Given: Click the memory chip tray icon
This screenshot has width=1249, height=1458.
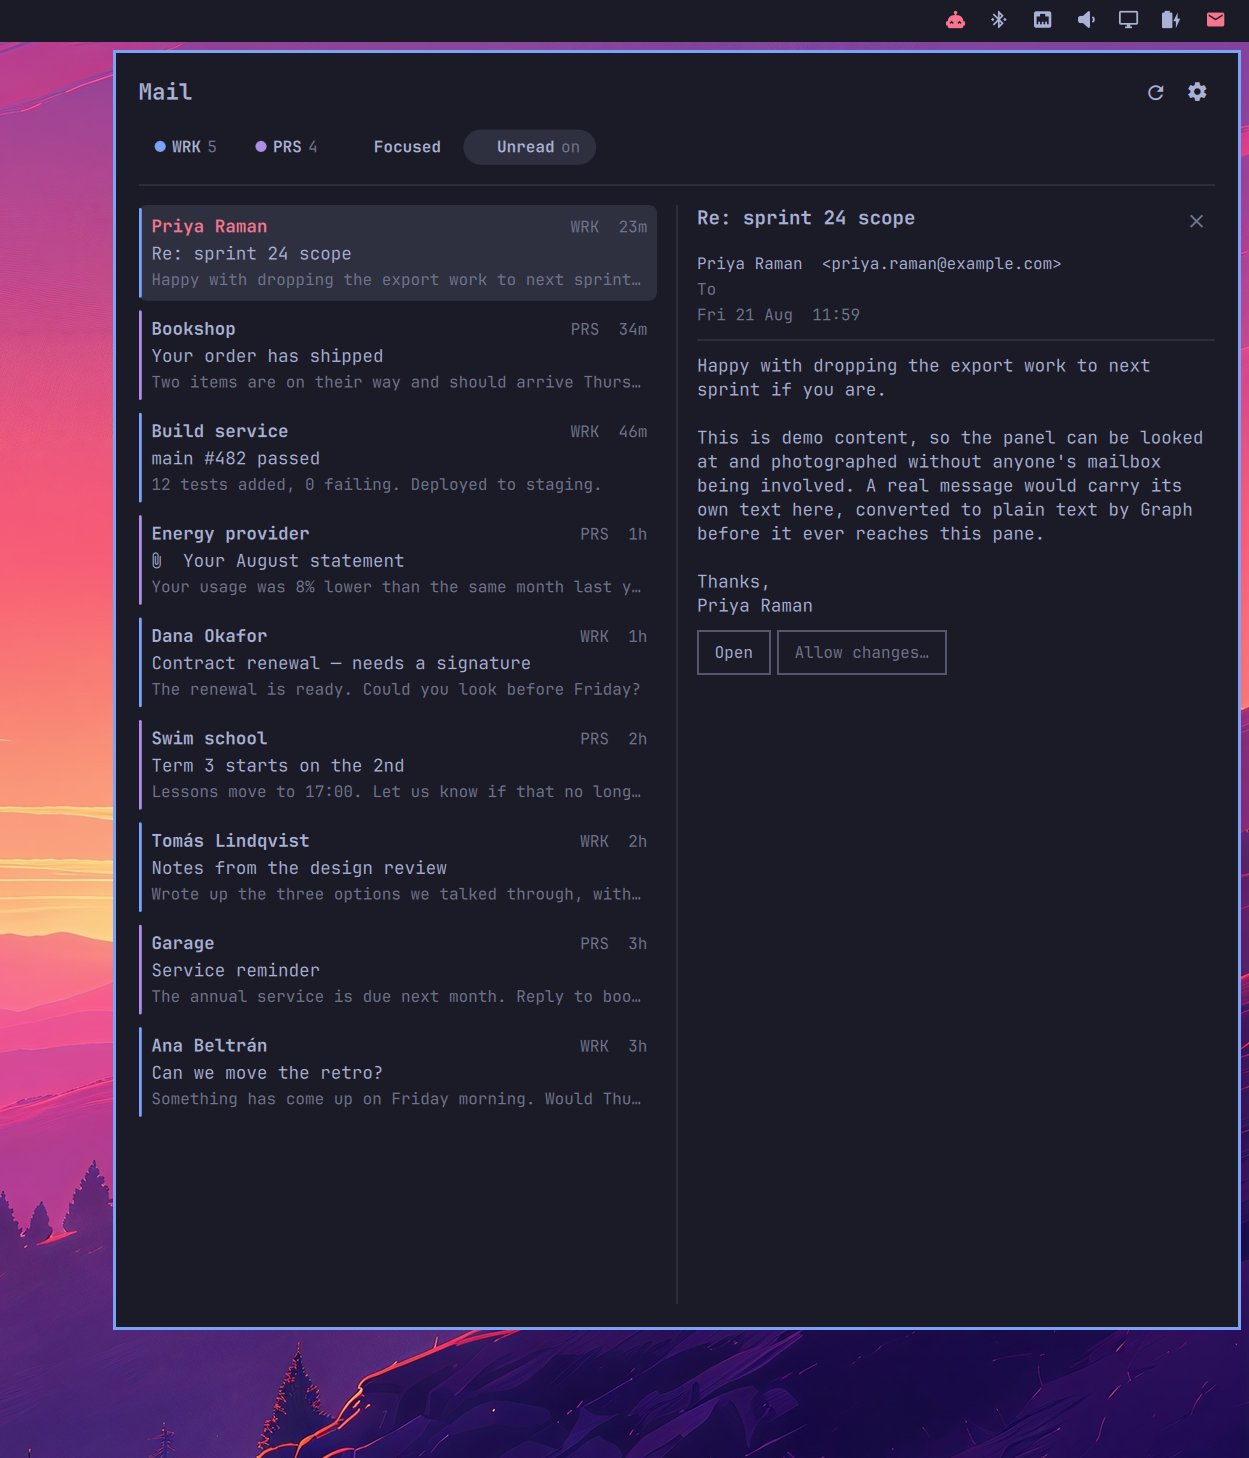Looking at the screenshot, I should (x=1042, y=20).
